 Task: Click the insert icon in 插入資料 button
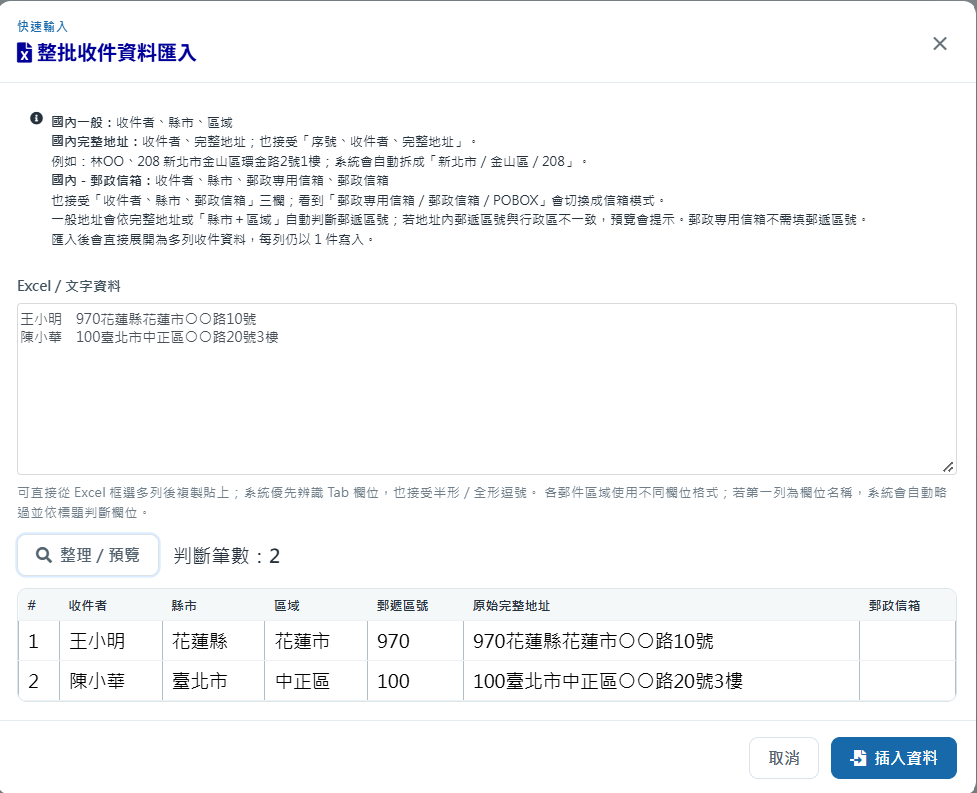[858, 758]
